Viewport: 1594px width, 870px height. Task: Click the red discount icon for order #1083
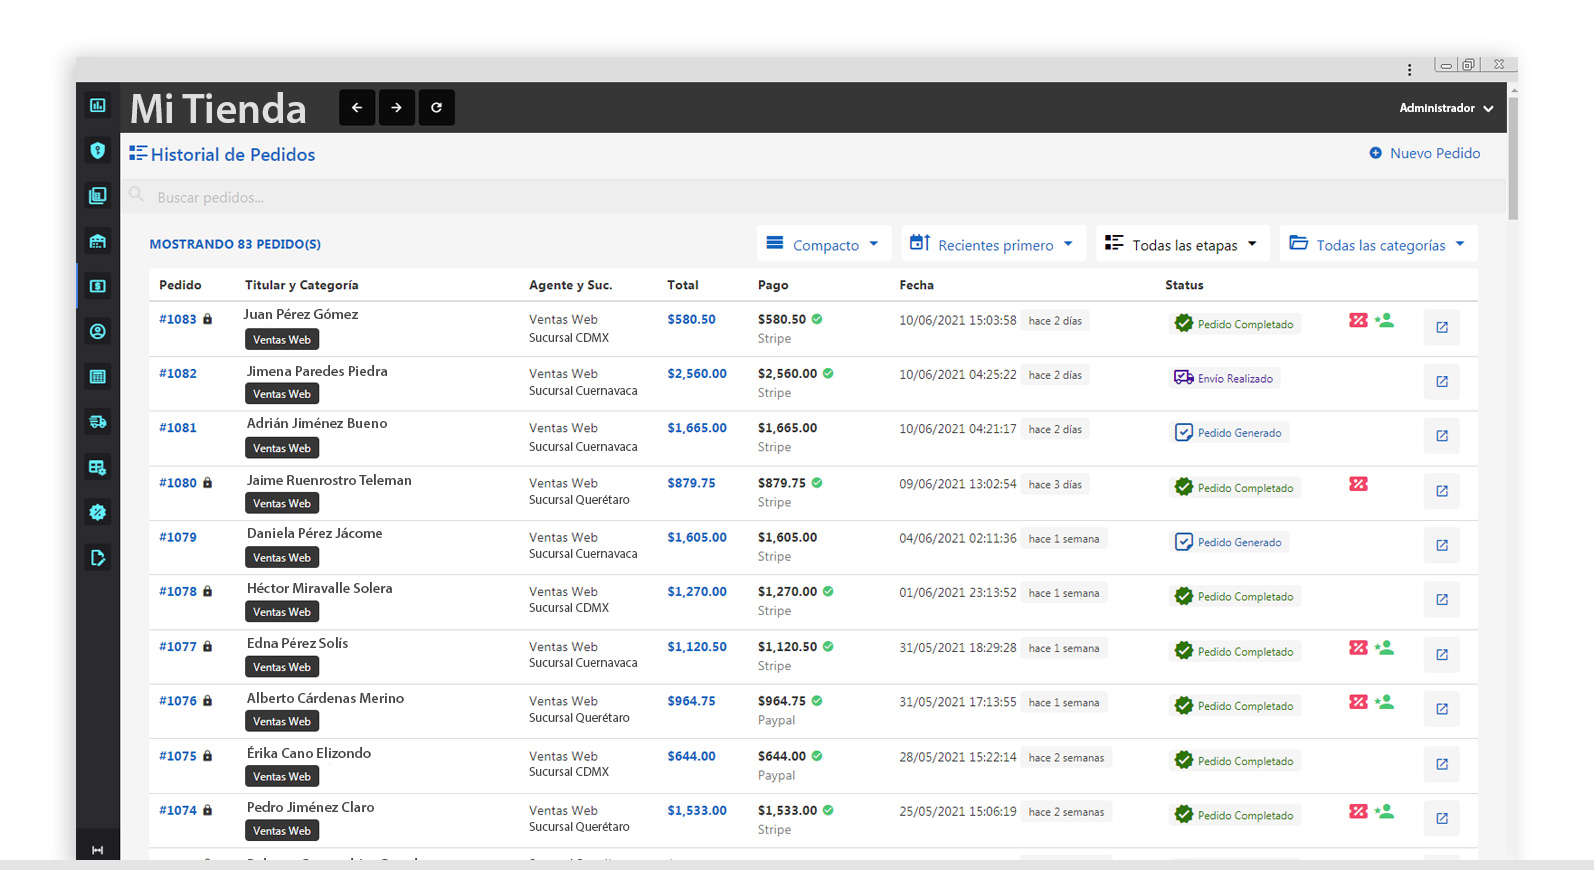coord(1358,320)
